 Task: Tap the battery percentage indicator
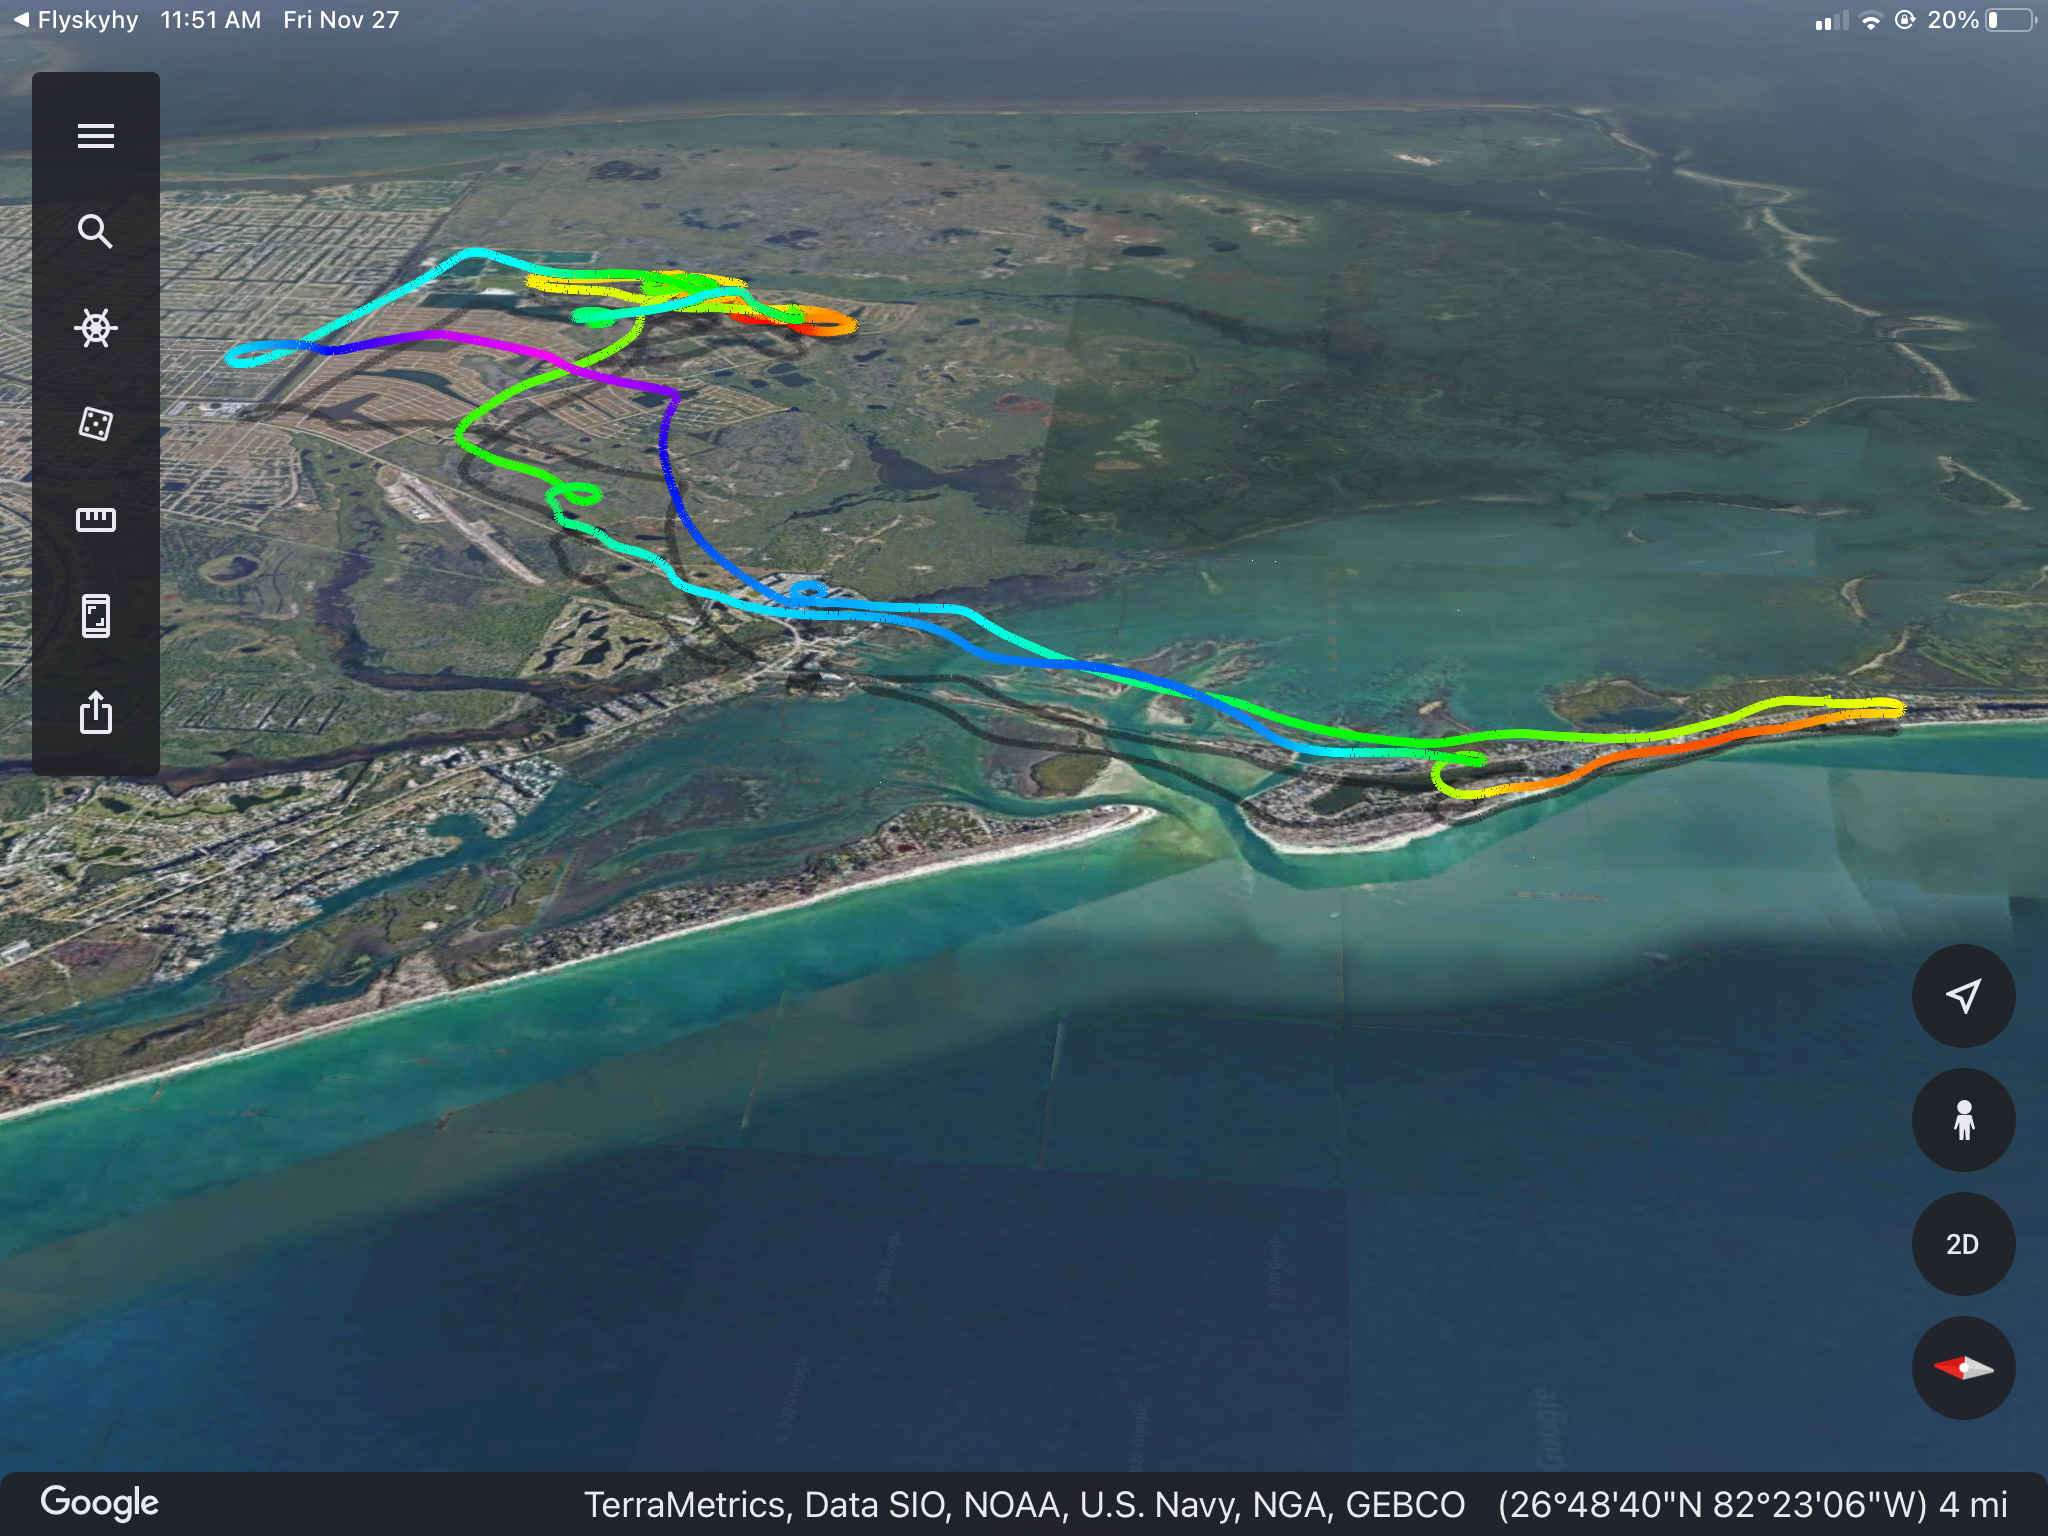click(x=1952, y=20)
